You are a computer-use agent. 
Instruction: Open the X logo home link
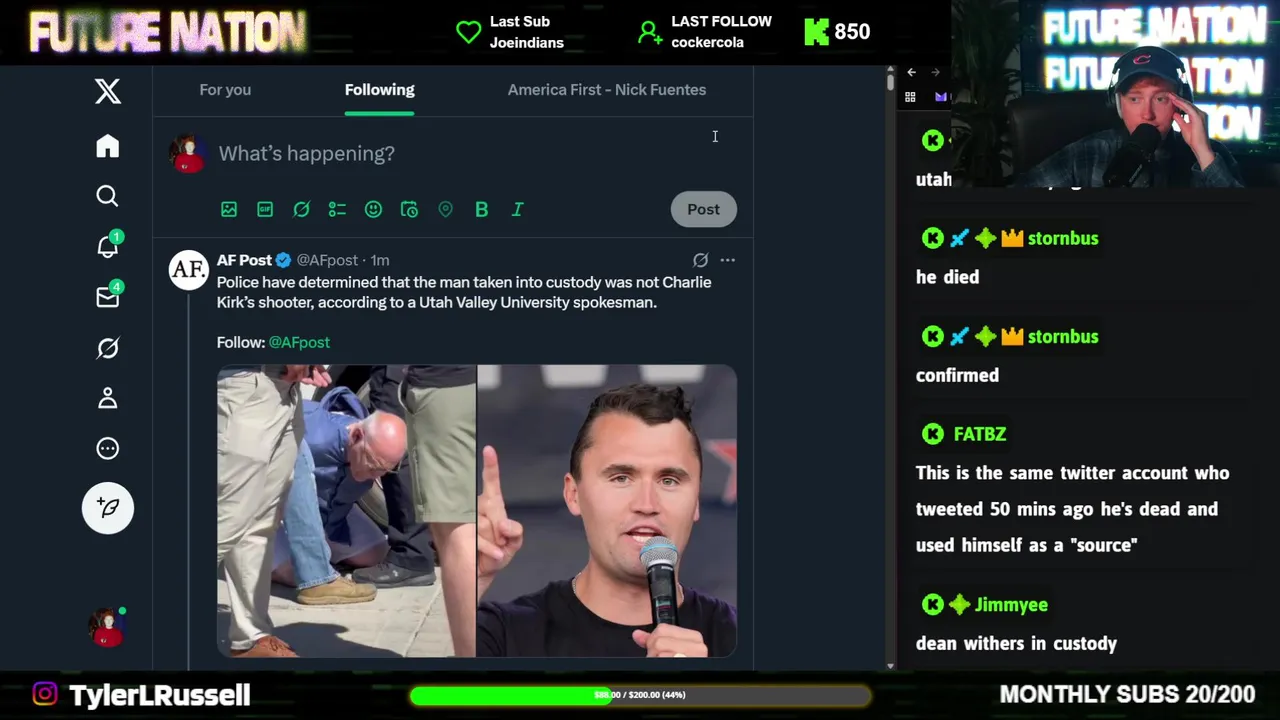pyautogui.click(x=108, y=91)
